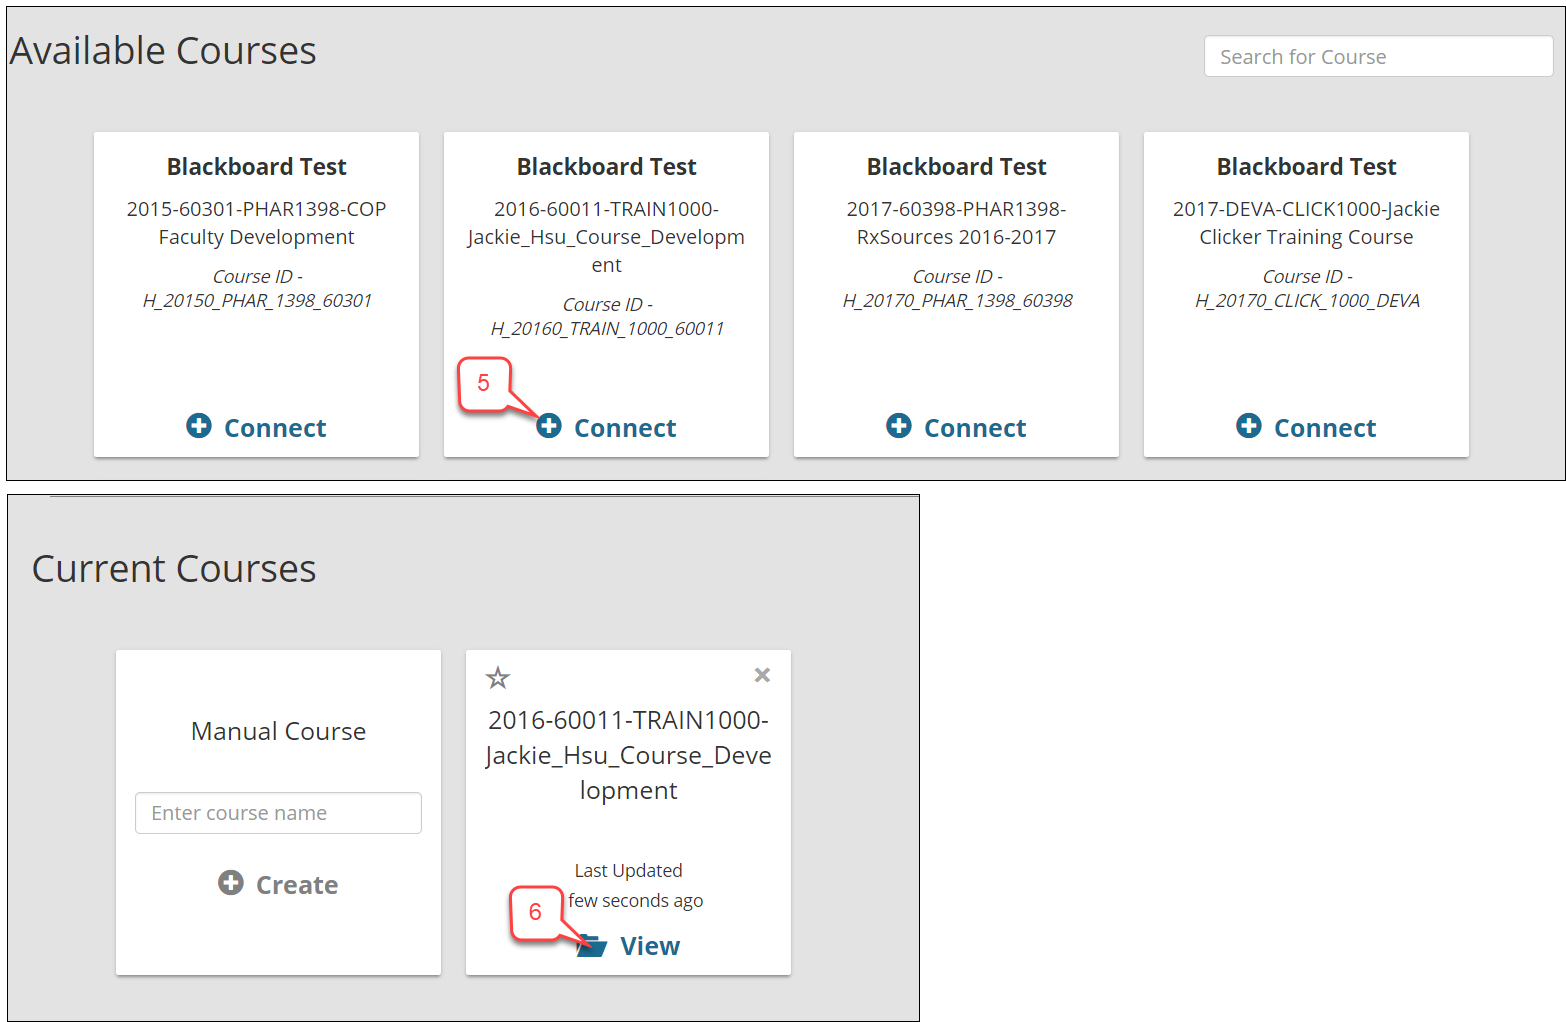Click plus icon for RxSources 2016-2017 course
This screenshot has height=1022, width=1566.
pyautogui.click(x=899, y=426)
